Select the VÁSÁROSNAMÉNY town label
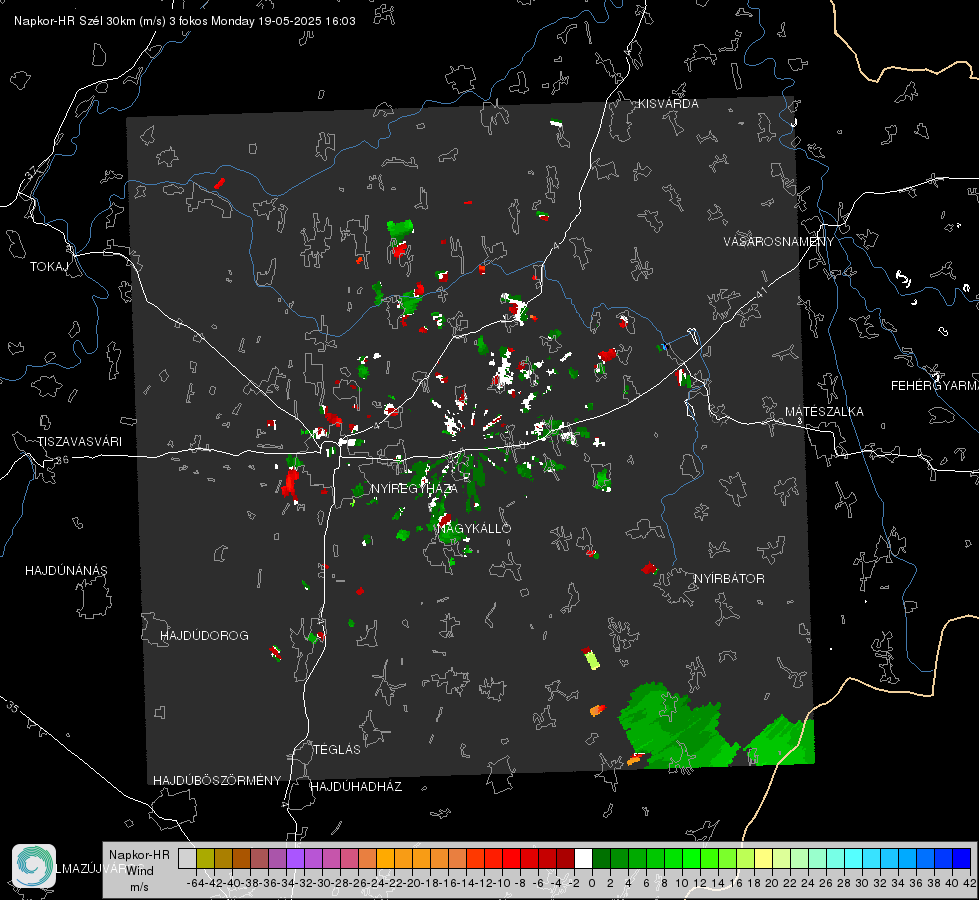This screenshot has height=900, width=979. [779, 242]
